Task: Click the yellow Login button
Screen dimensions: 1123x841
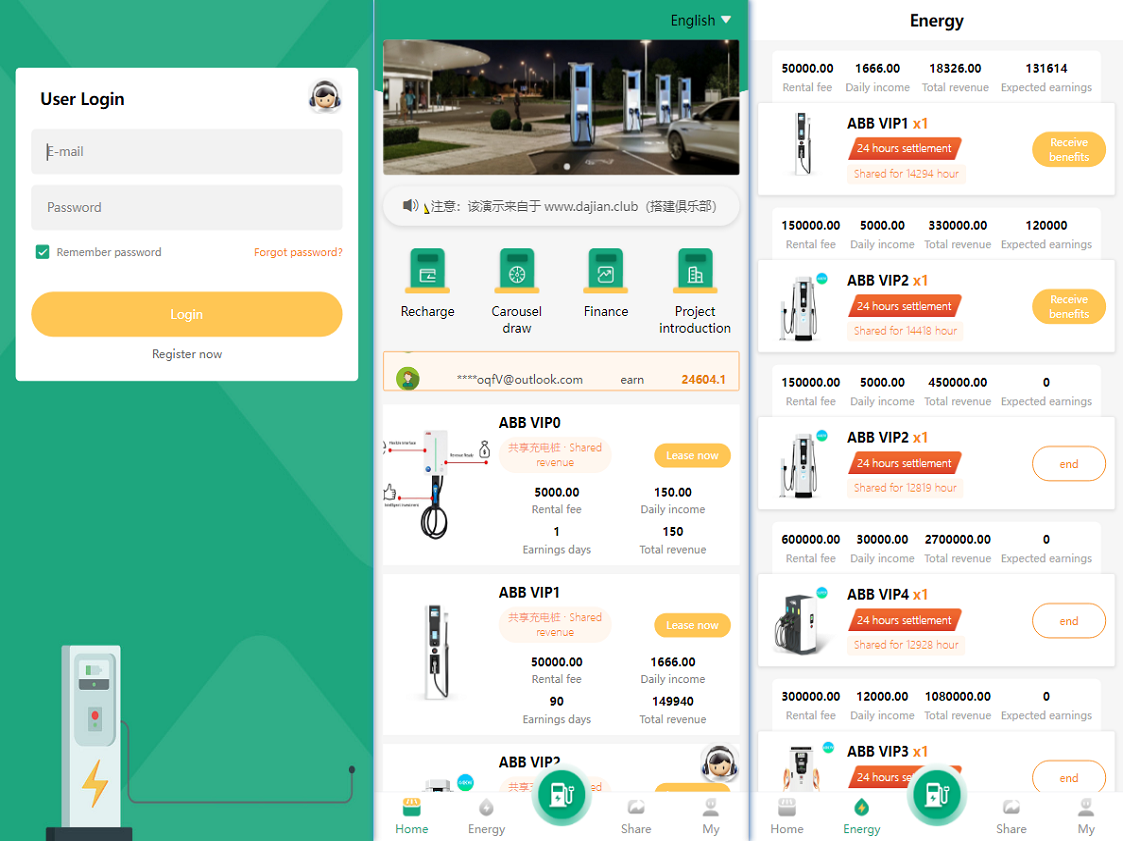Action: (x=186, y=314)
